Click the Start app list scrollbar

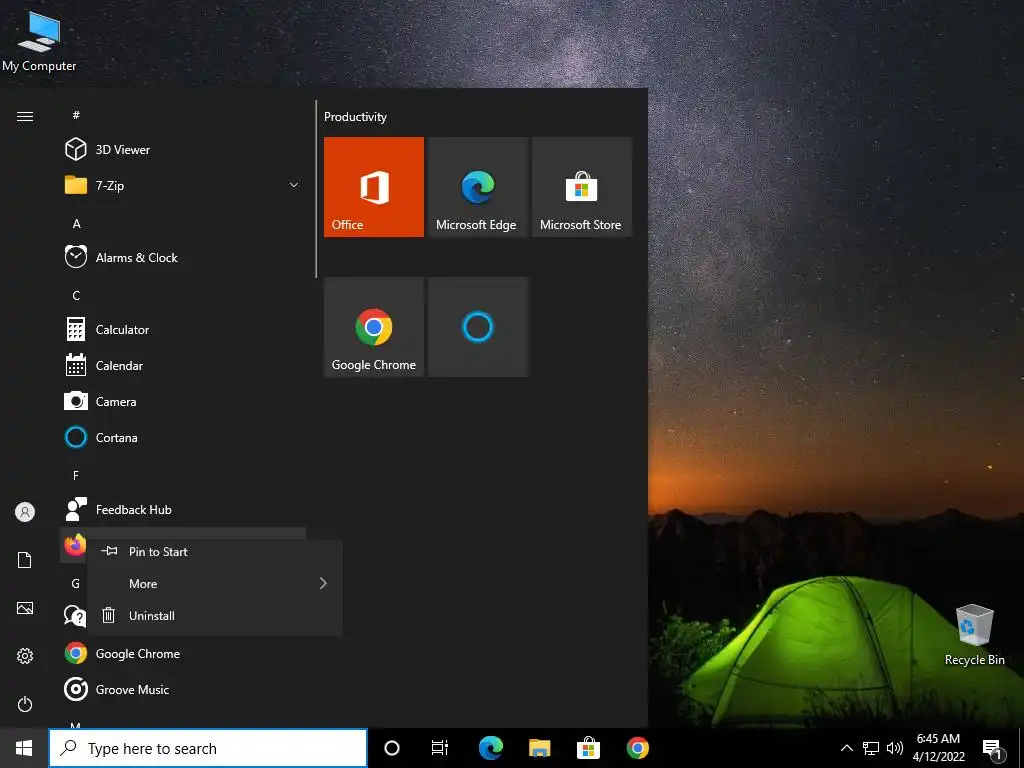pos(316,189)
